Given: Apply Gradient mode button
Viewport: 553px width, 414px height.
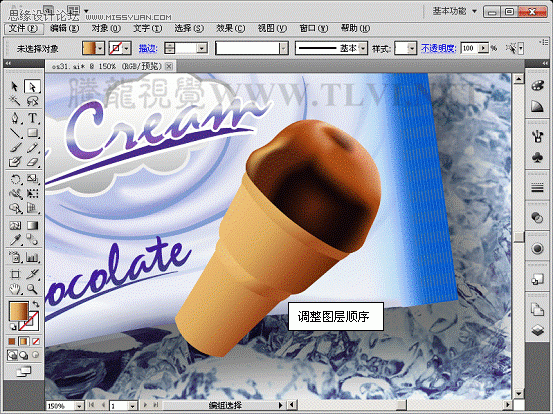Looking at the screenshot, I should click(24, 341).
